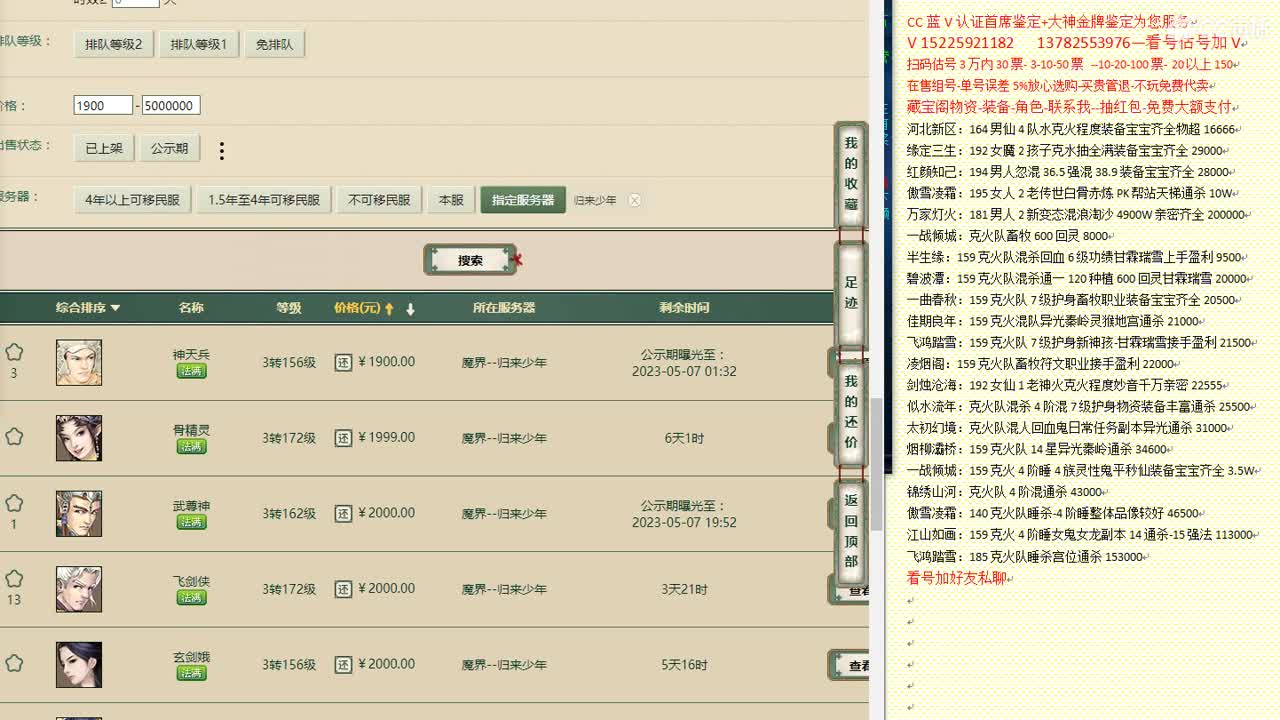
Task: Sort by 价格(元) column header
Action: [357, 308]
